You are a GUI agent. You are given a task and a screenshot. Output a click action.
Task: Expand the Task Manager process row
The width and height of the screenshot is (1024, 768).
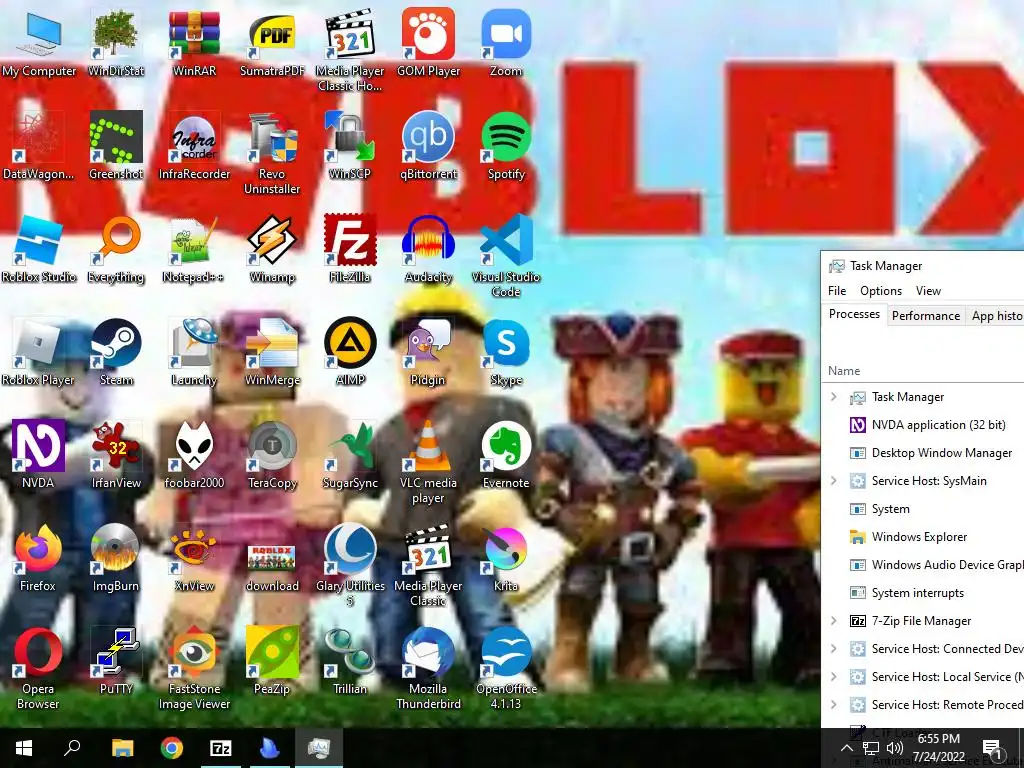click(x=834, y=396)
